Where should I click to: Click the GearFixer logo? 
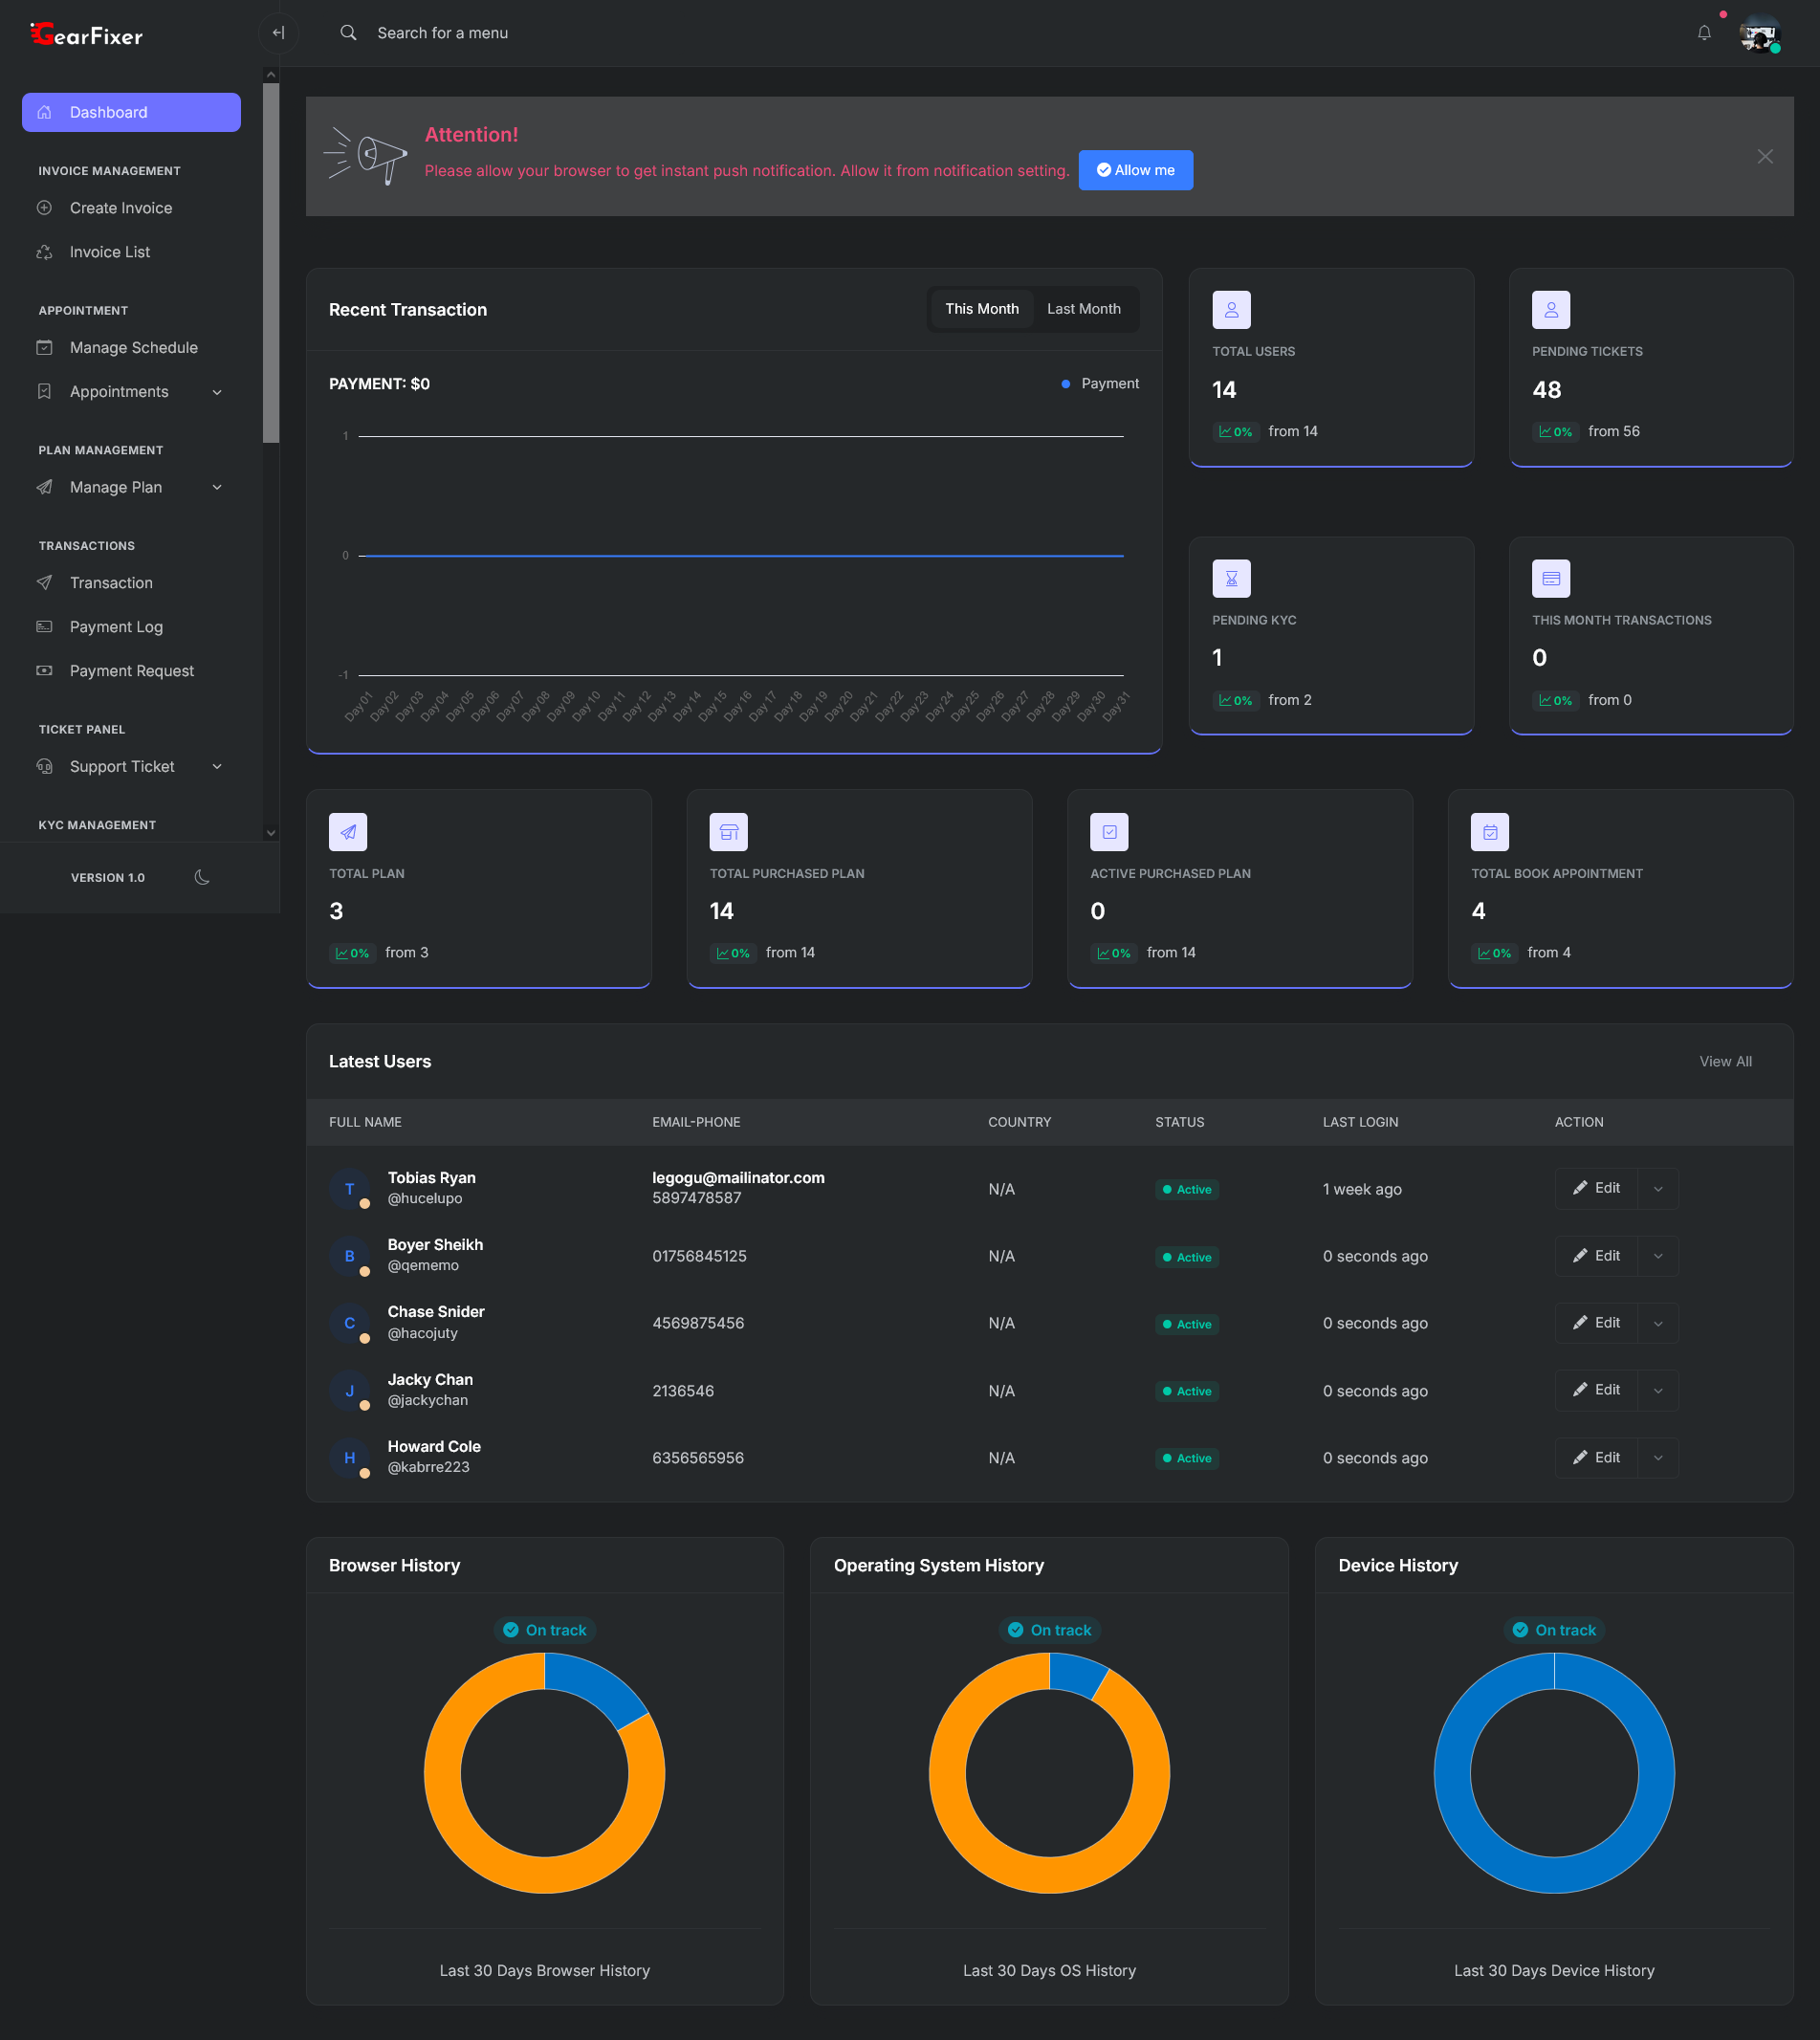87,35
